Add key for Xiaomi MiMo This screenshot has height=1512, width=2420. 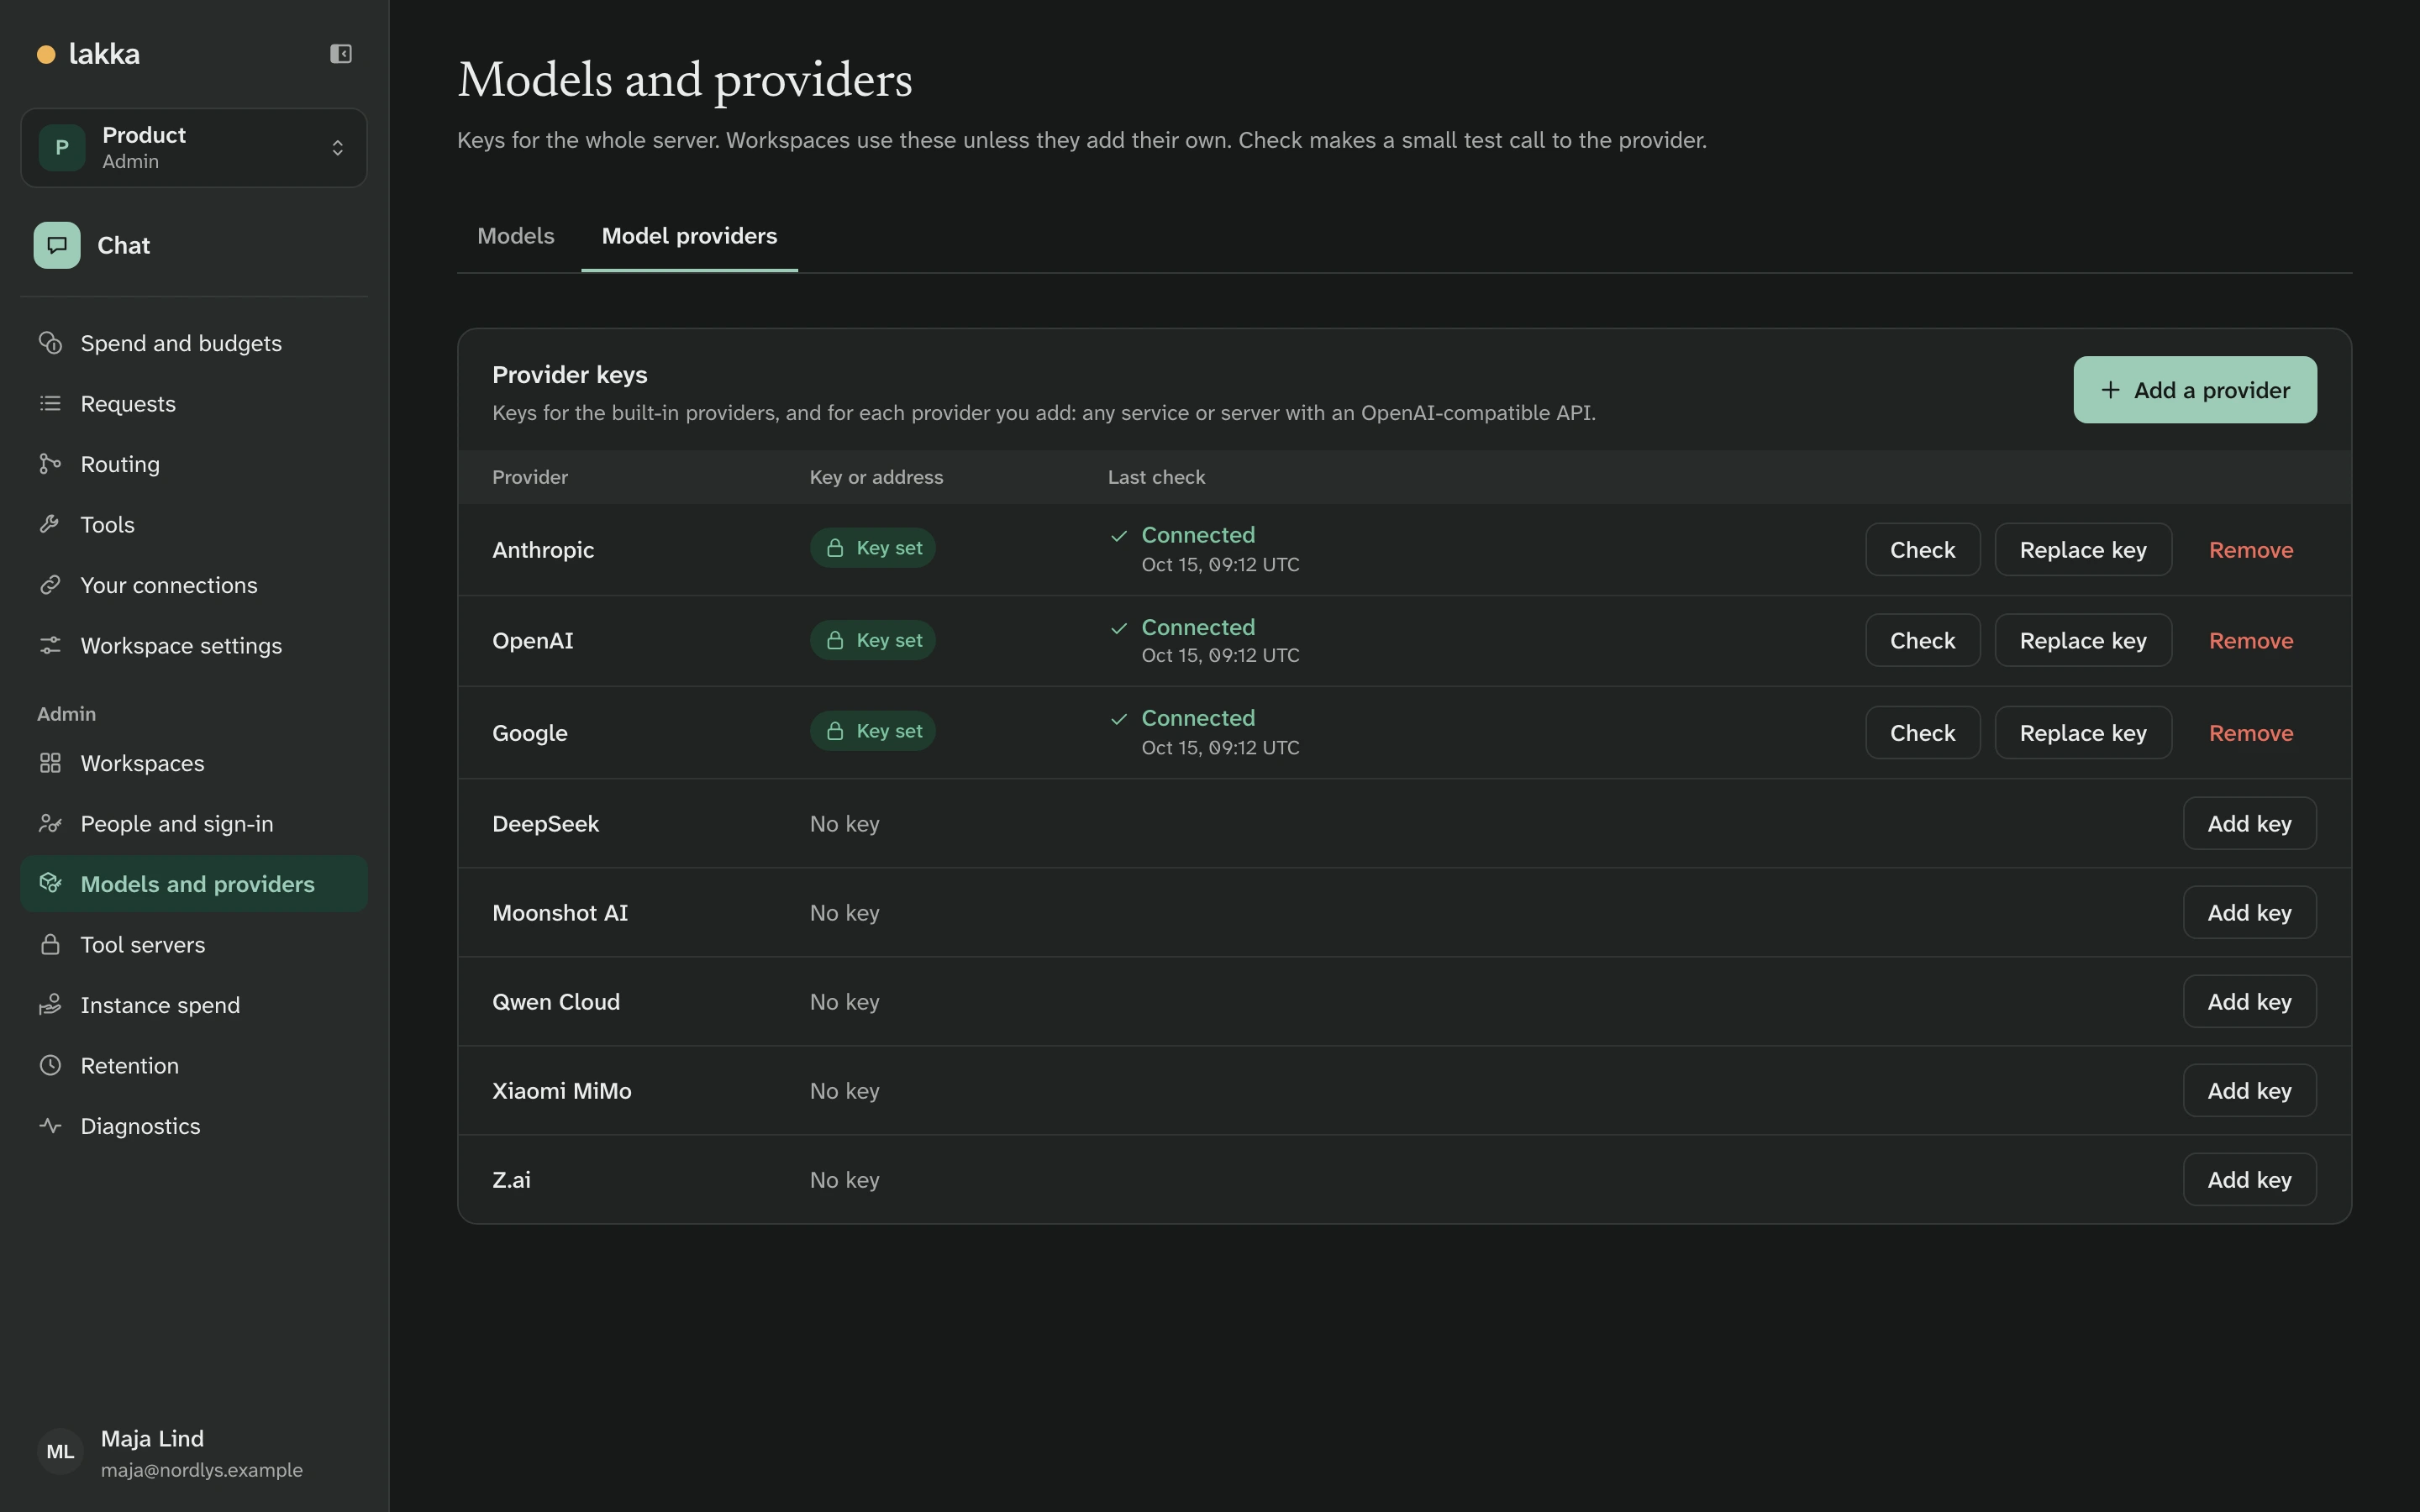click(2249, 1090)
